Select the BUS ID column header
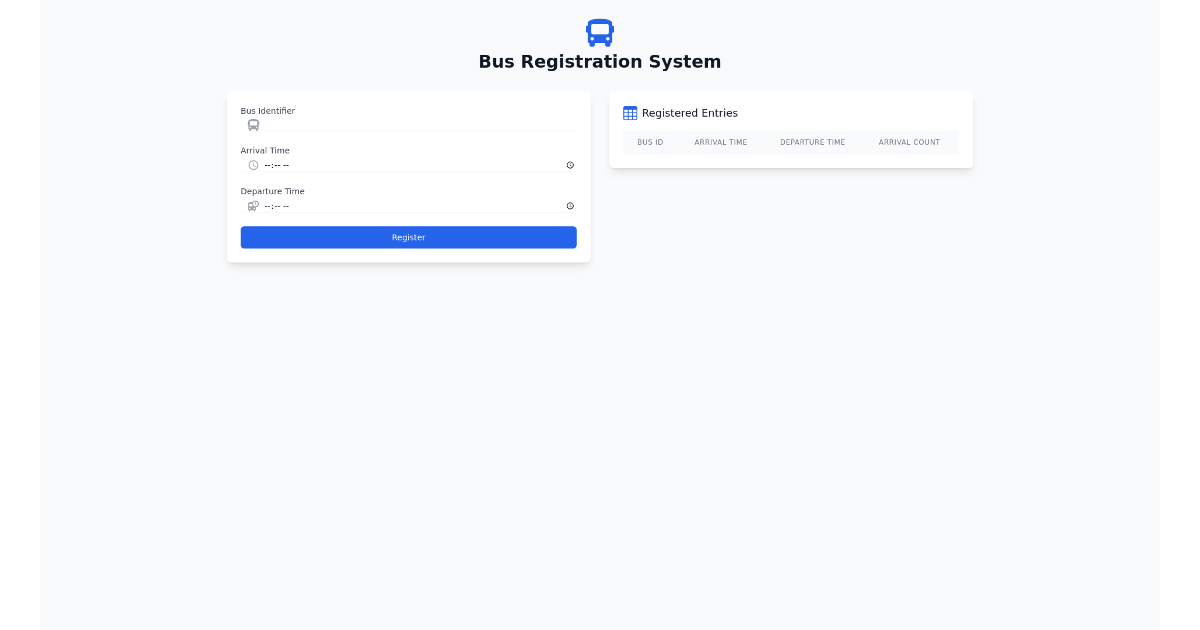The height and width of the screenshot is (630, 1200). [x=650, y=142]
